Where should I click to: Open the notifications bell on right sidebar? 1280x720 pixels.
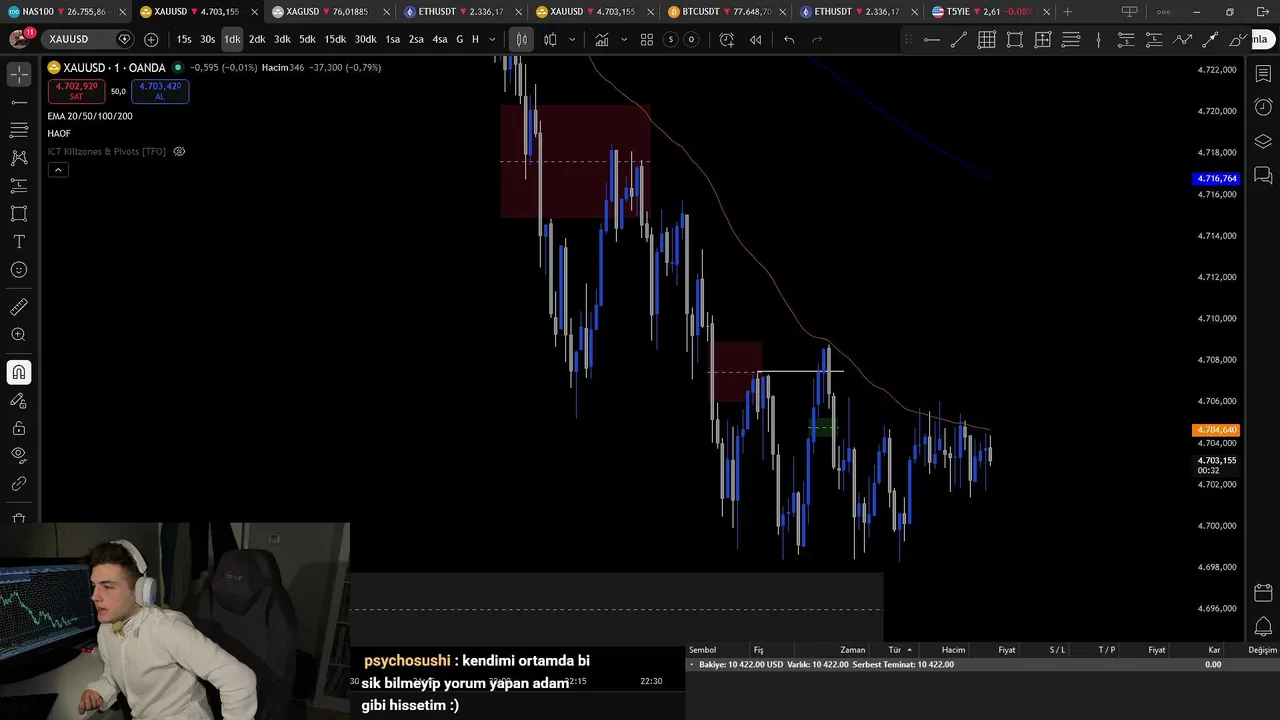[x=1263, y=627]
